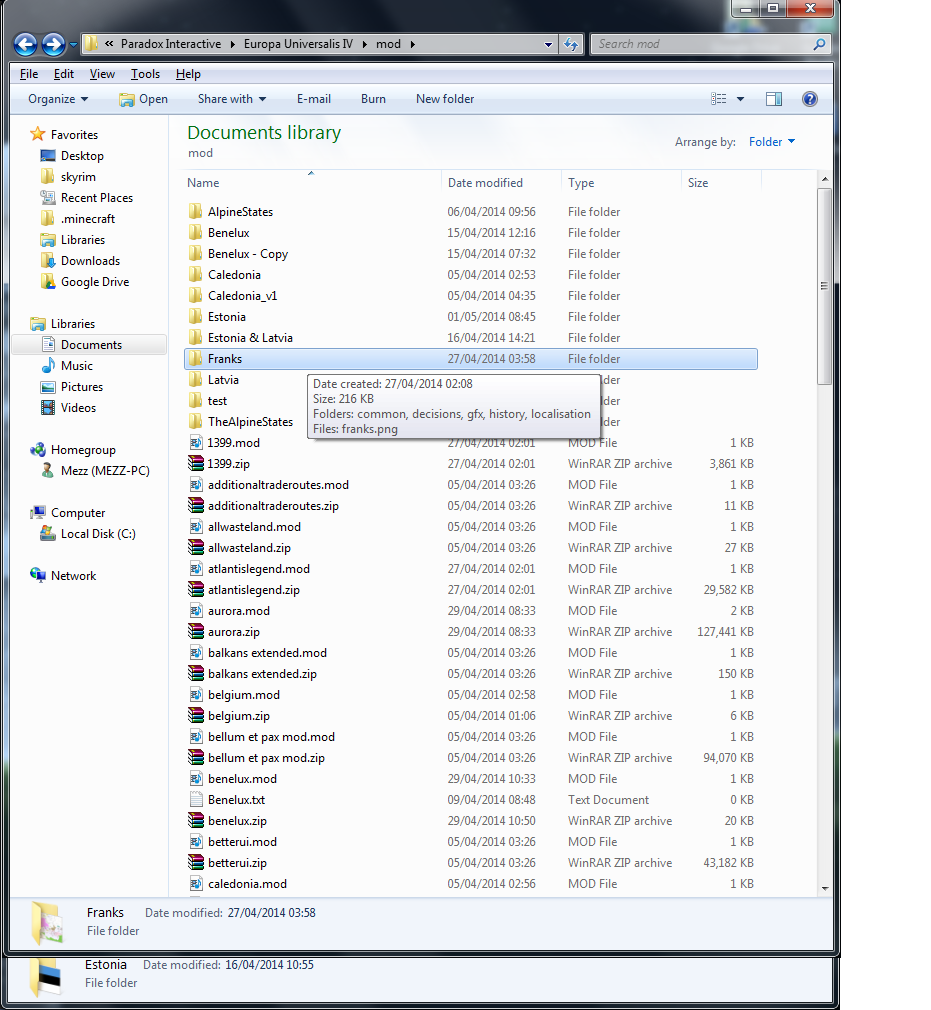Select the AlpineStates folder icon
Screen dimensions: 931x1010
pyautogui.click(x=195, y=212)
